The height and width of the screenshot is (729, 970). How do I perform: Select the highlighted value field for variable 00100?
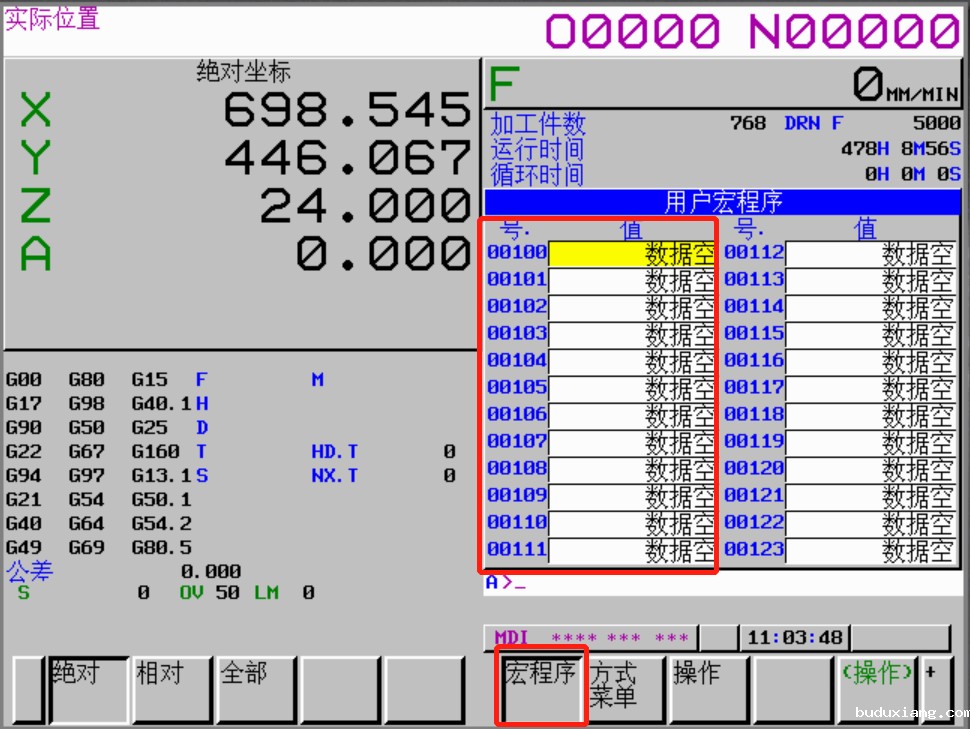click(x=631, y=254)
